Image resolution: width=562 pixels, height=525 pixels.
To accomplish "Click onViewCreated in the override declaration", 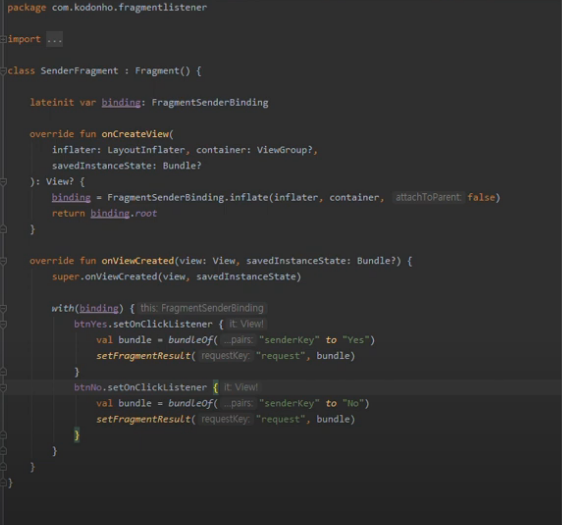I will [x=138, y=261].
